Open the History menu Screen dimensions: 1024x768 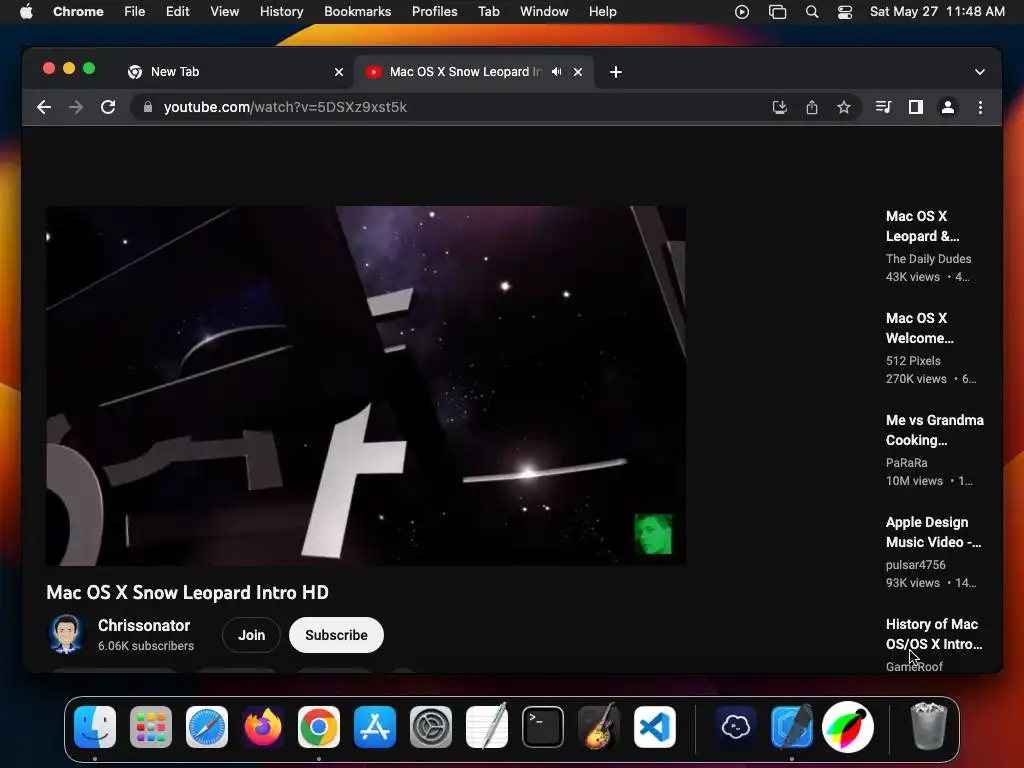(x=281, y=12)
